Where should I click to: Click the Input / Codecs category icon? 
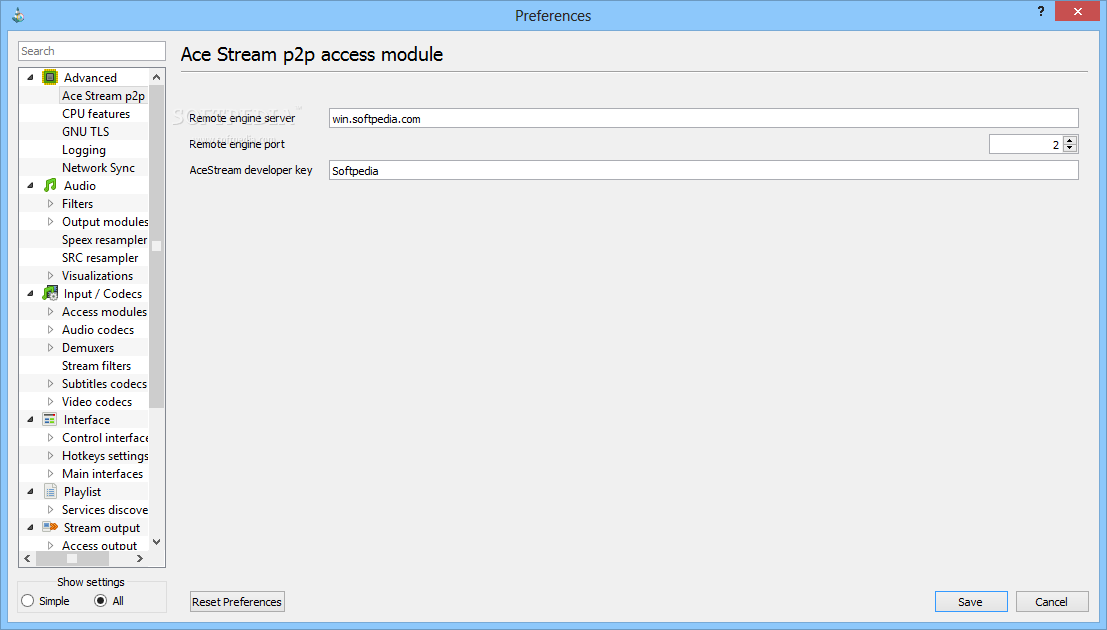coord(49,293)
